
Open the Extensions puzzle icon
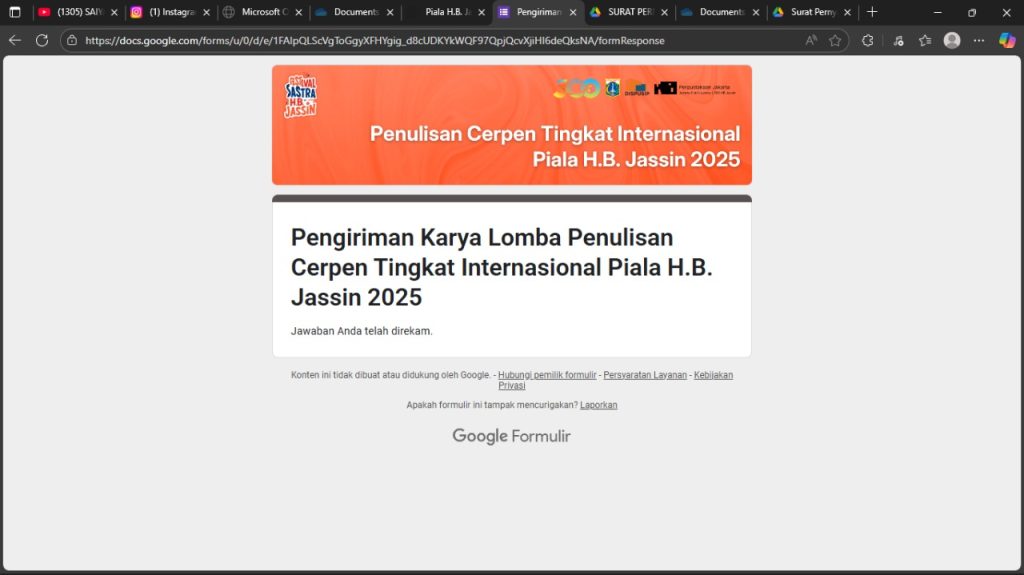point(867,41)
